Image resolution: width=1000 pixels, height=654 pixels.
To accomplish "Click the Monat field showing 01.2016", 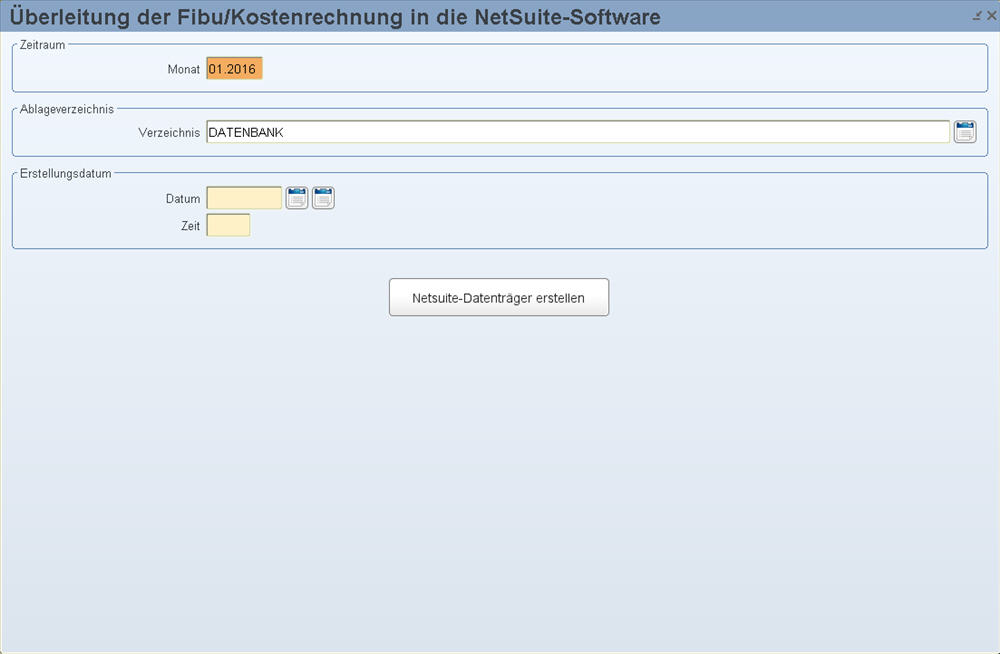I will [x=234, y=69].
